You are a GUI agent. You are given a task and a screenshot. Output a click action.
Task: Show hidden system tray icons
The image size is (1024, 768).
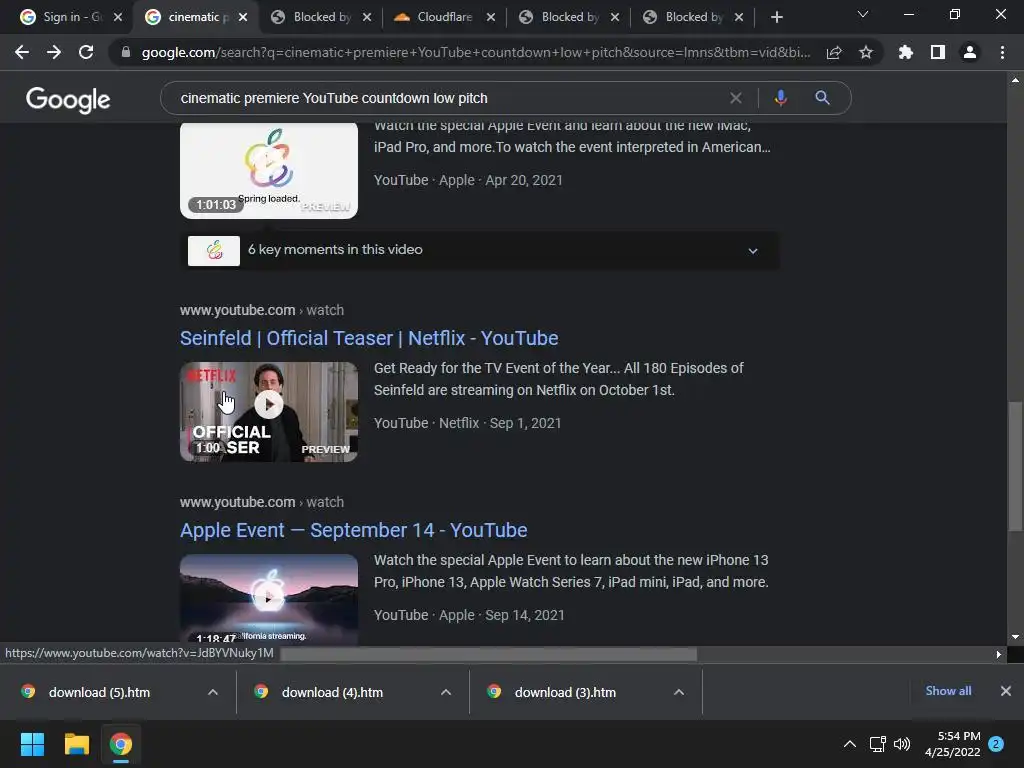point(850,744)
